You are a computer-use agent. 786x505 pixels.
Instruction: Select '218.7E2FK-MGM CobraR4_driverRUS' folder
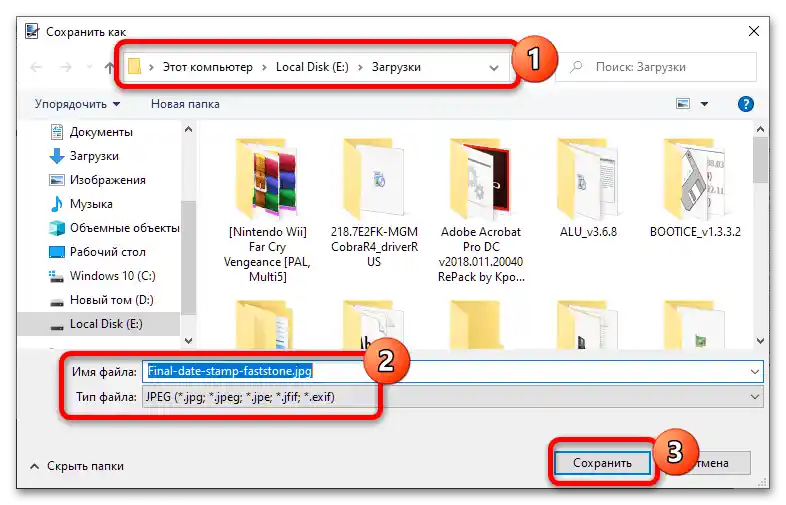point(374,203)
